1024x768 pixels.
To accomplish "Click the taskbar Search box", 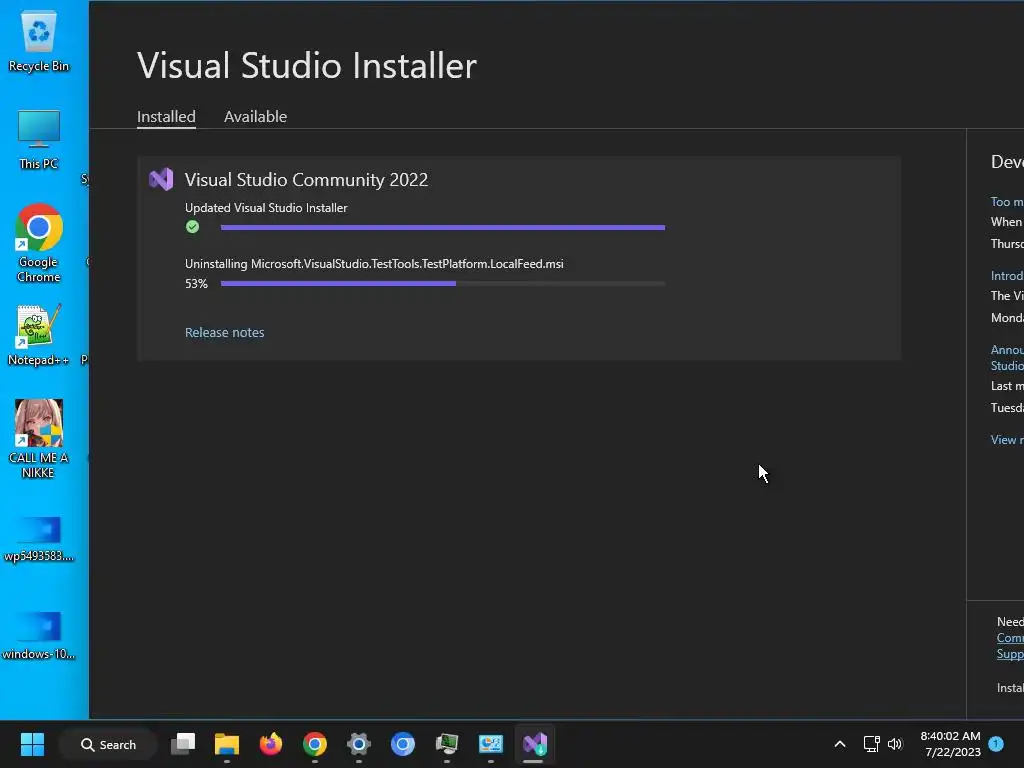I will tap(108, 744).
